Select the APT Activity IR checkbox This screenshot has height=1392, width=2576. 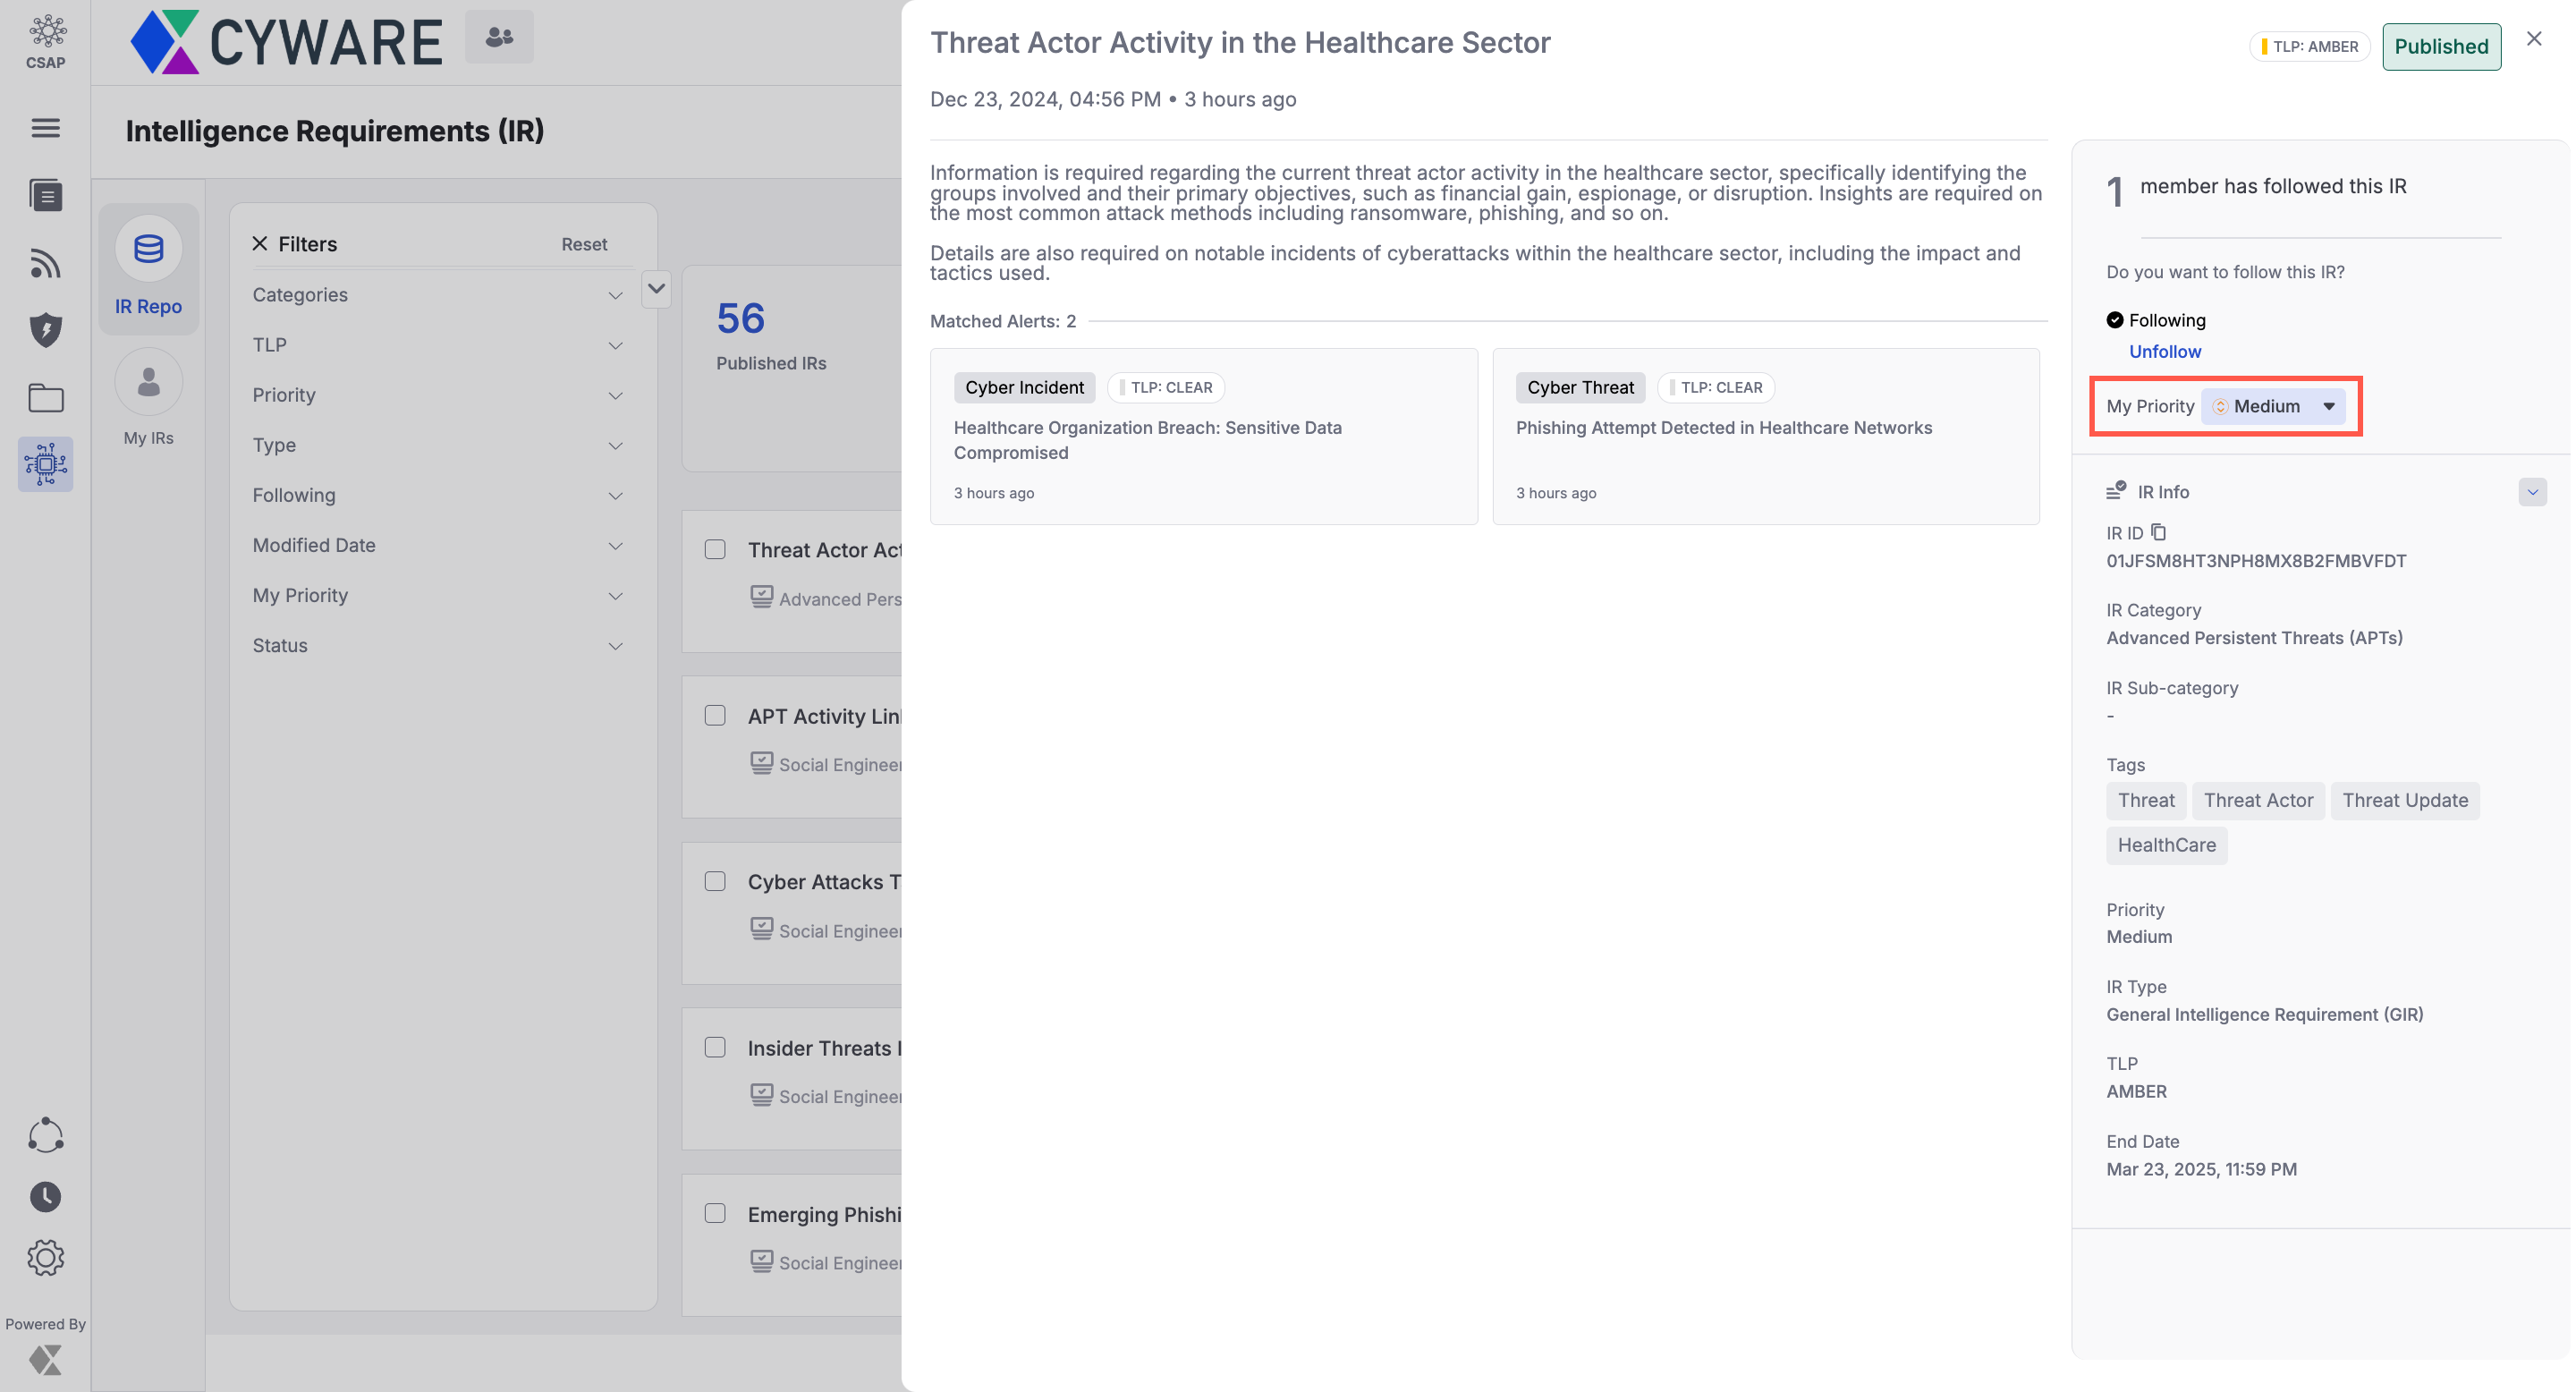pos(715,715)
